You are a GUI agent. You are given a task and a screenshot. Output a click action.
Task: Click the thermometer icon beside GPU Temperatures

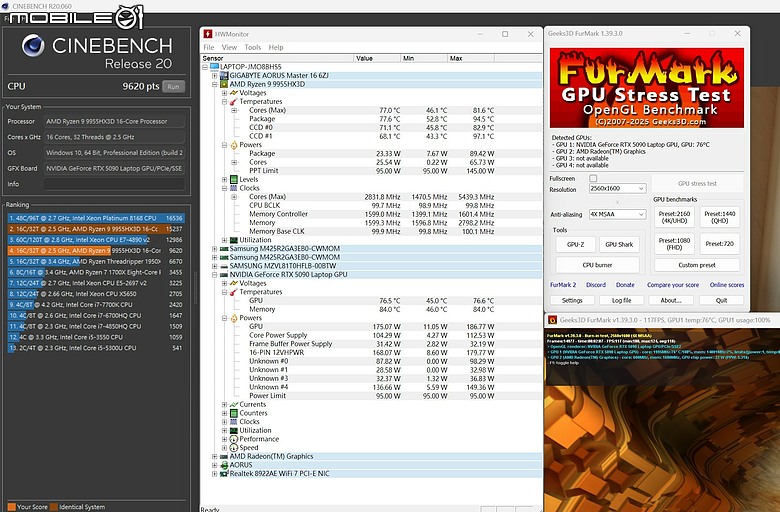point(233,292)
